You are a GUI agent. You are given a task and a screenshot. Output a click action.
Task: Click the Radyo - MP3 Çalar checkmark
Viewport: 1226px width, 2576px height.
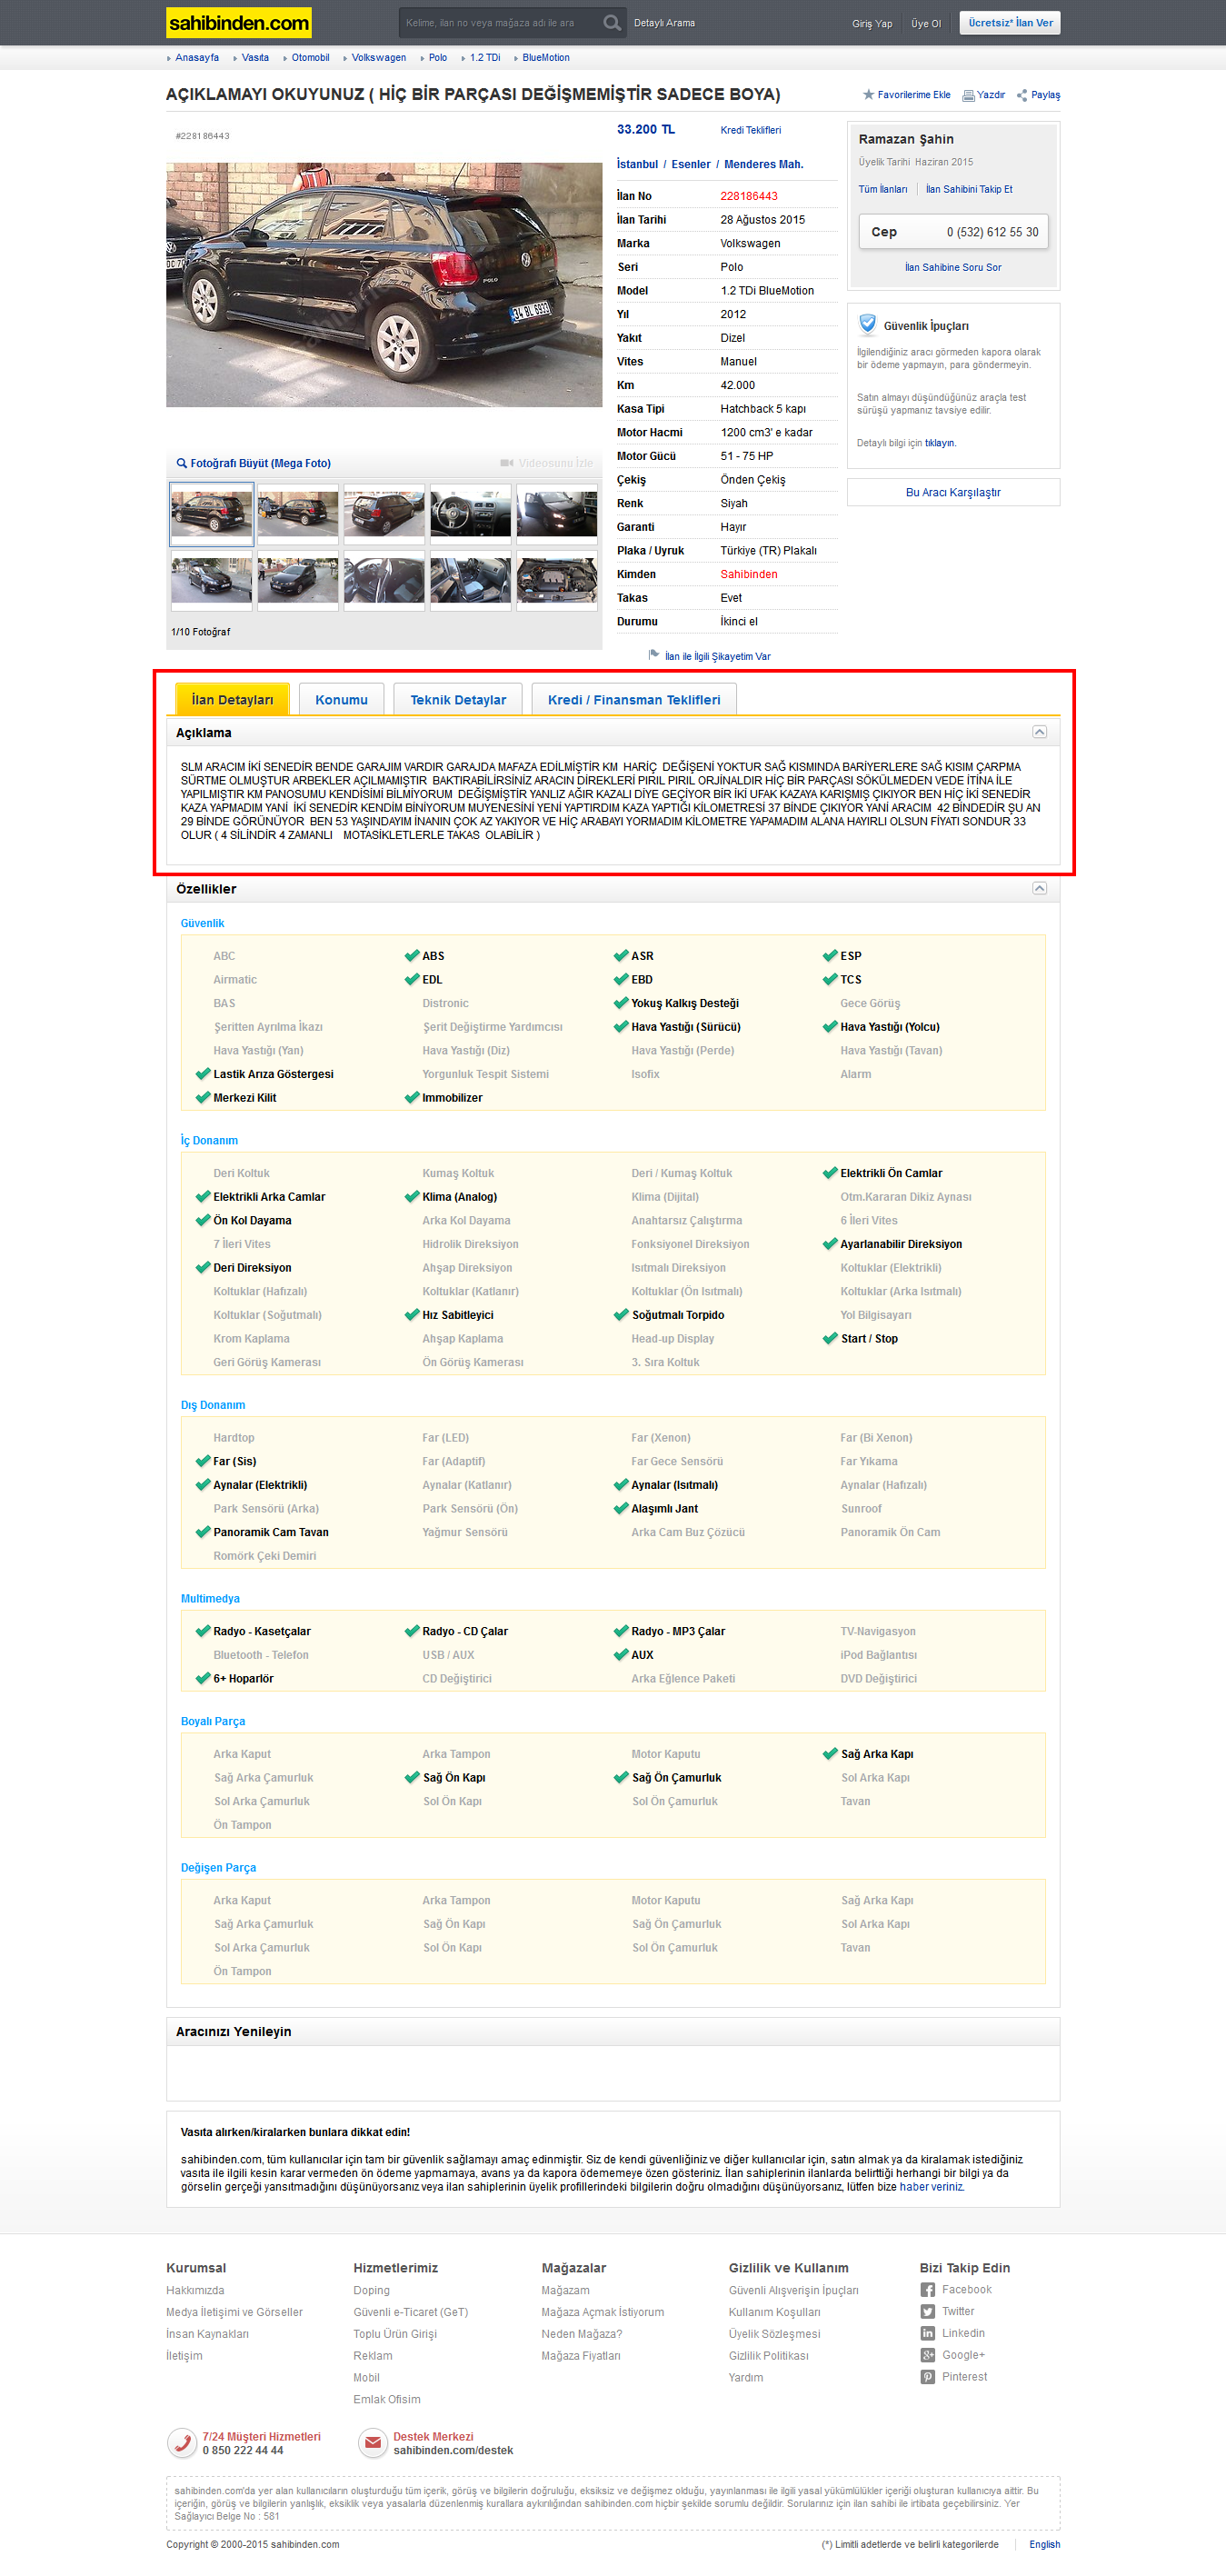coord(621,1630)
